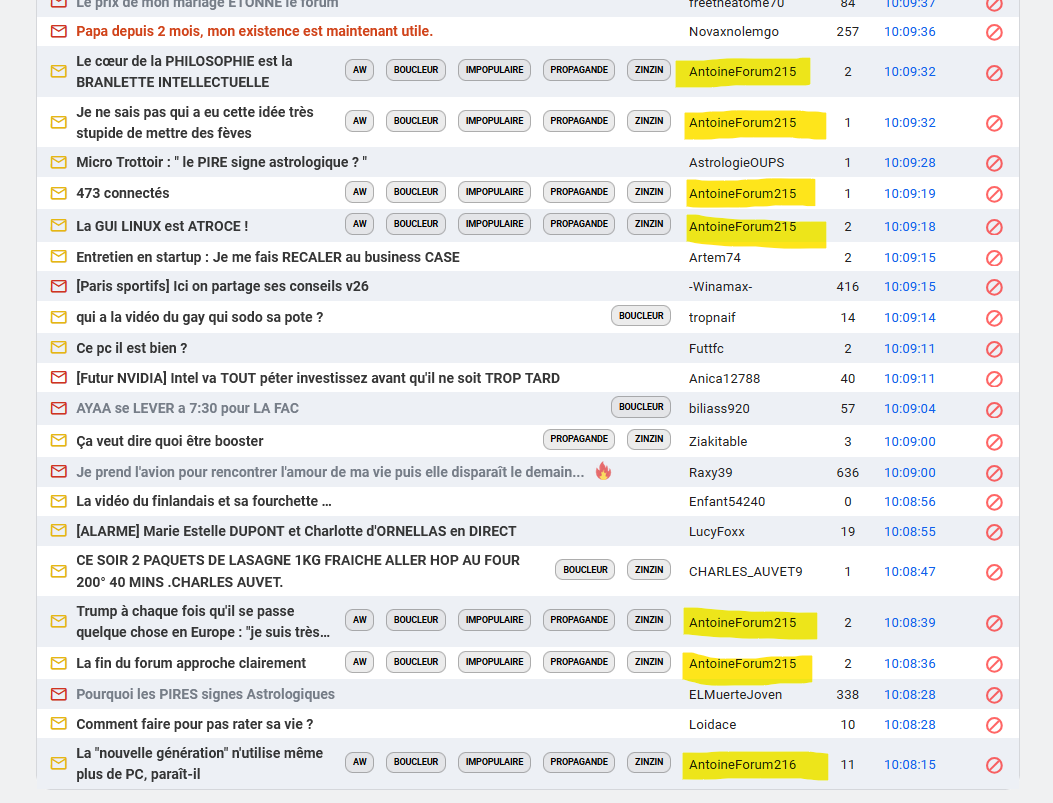This screenshot has width=1053, height=803.
Task: Select the PROPAGANDE tag on the Ziakitable topic
Action: 579,439
